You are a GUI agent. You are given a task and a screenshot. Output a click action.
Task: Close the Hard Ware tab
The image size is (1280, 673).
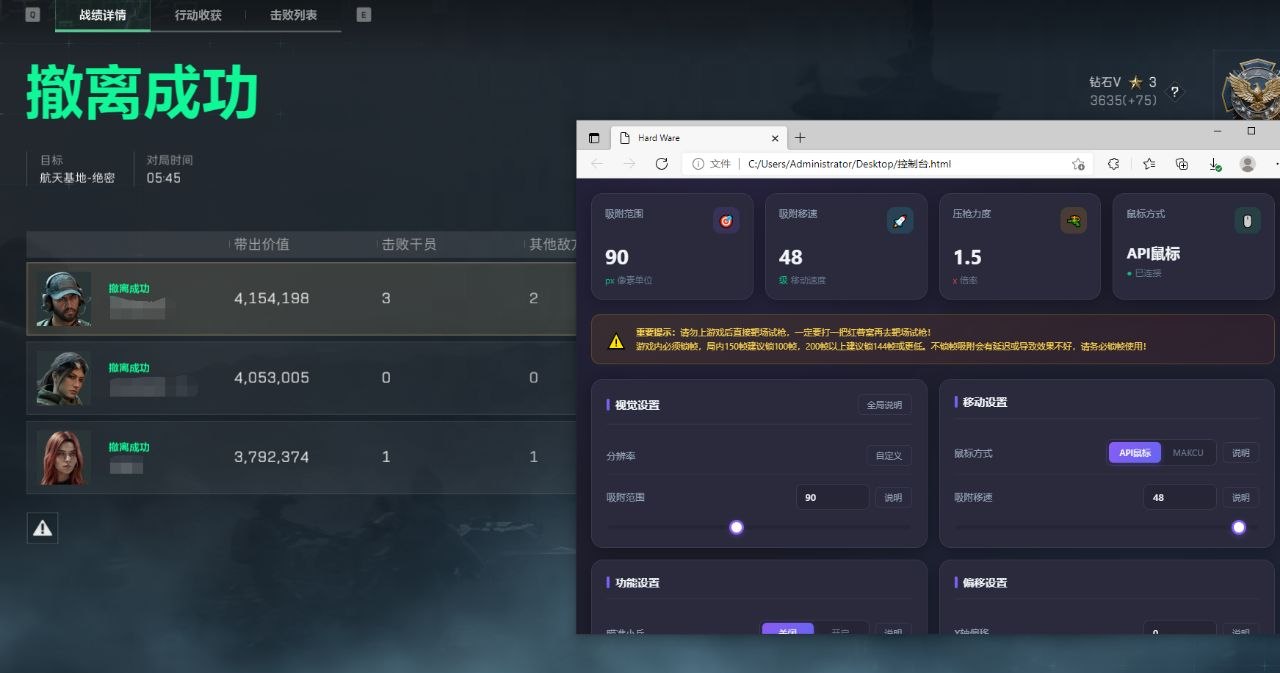coord(775,138)
